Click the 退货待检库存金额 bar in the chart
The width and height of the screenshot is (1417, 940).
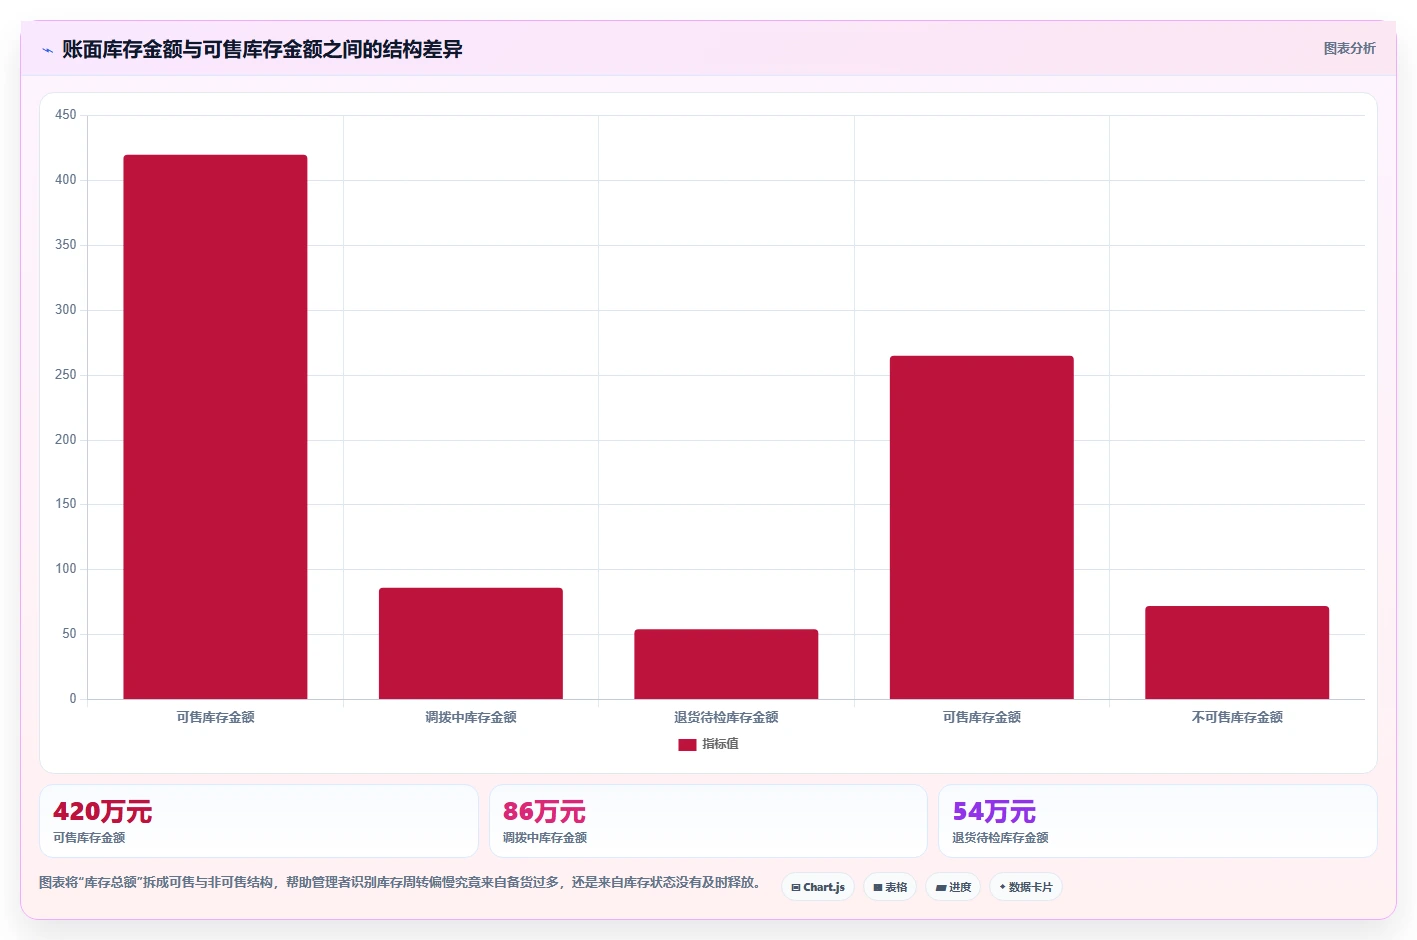tap(726, 664)
